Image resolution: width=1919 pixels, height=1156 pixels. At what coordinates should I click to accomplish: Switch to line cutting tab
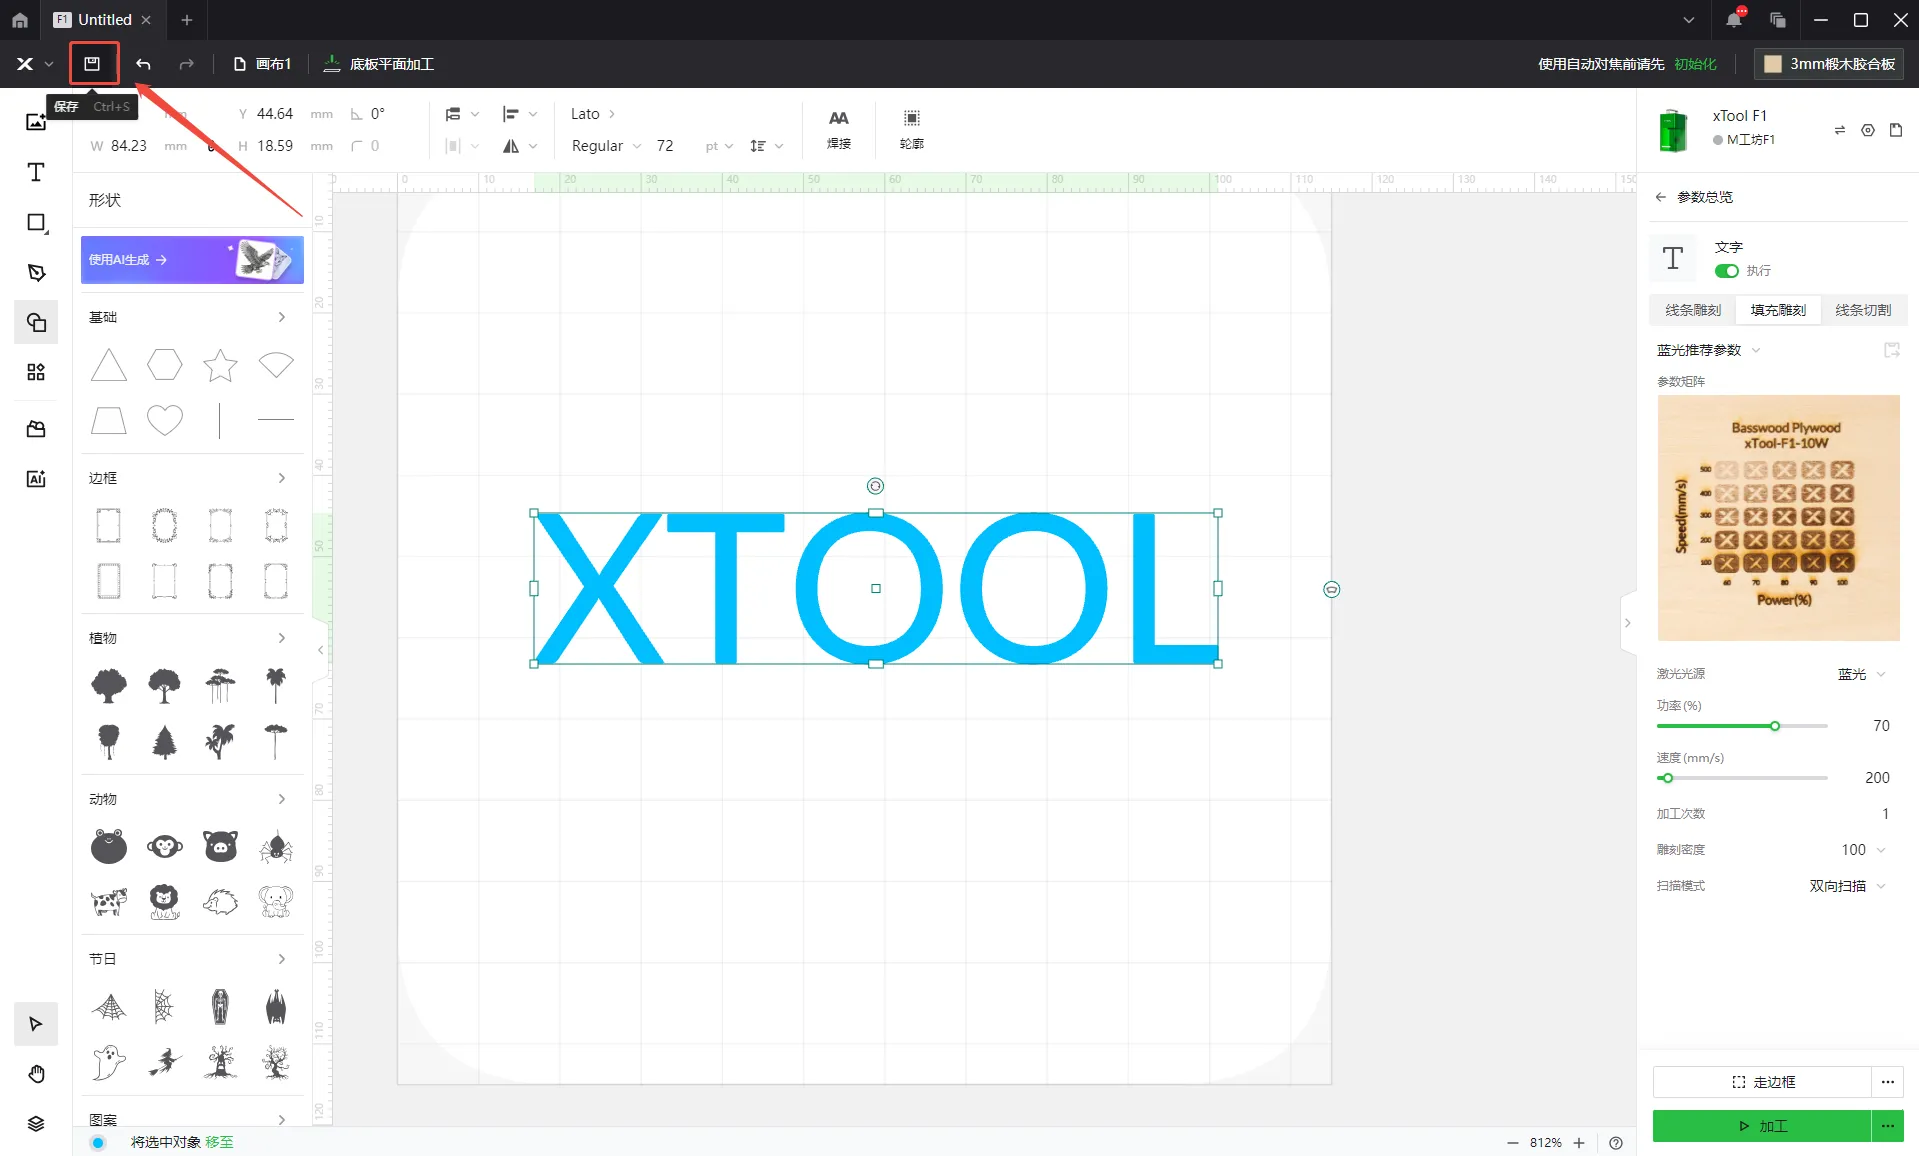(x=1863, y=310)
